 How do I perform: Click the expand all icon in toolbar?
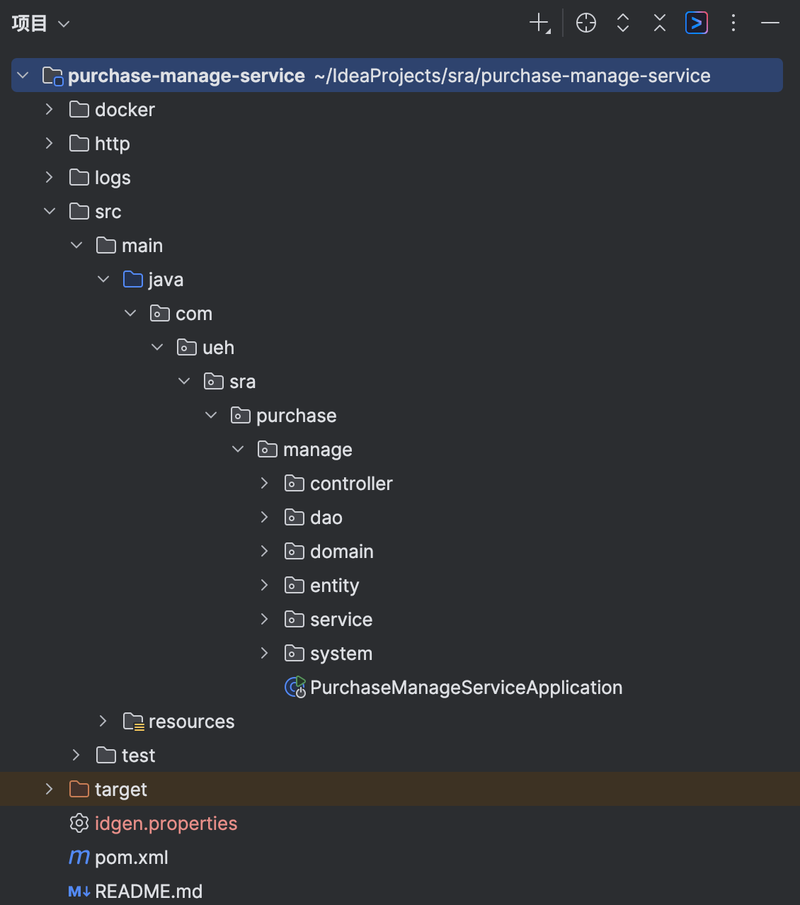pos(623,23)
